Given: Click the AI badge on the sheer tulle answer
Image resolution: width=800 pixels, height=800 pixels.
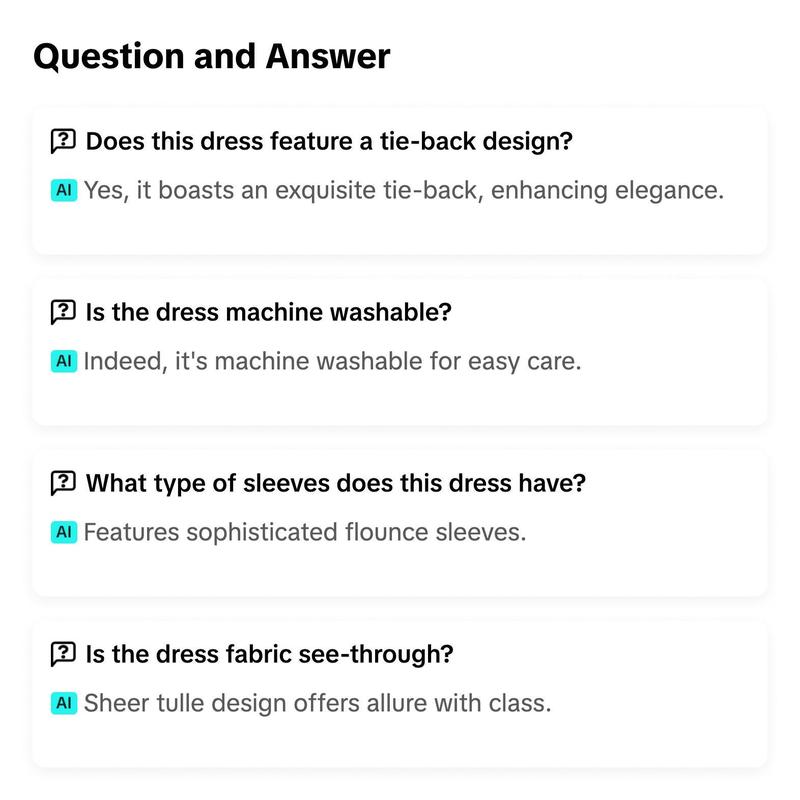Looking at the screenshot, I should 64,703.
